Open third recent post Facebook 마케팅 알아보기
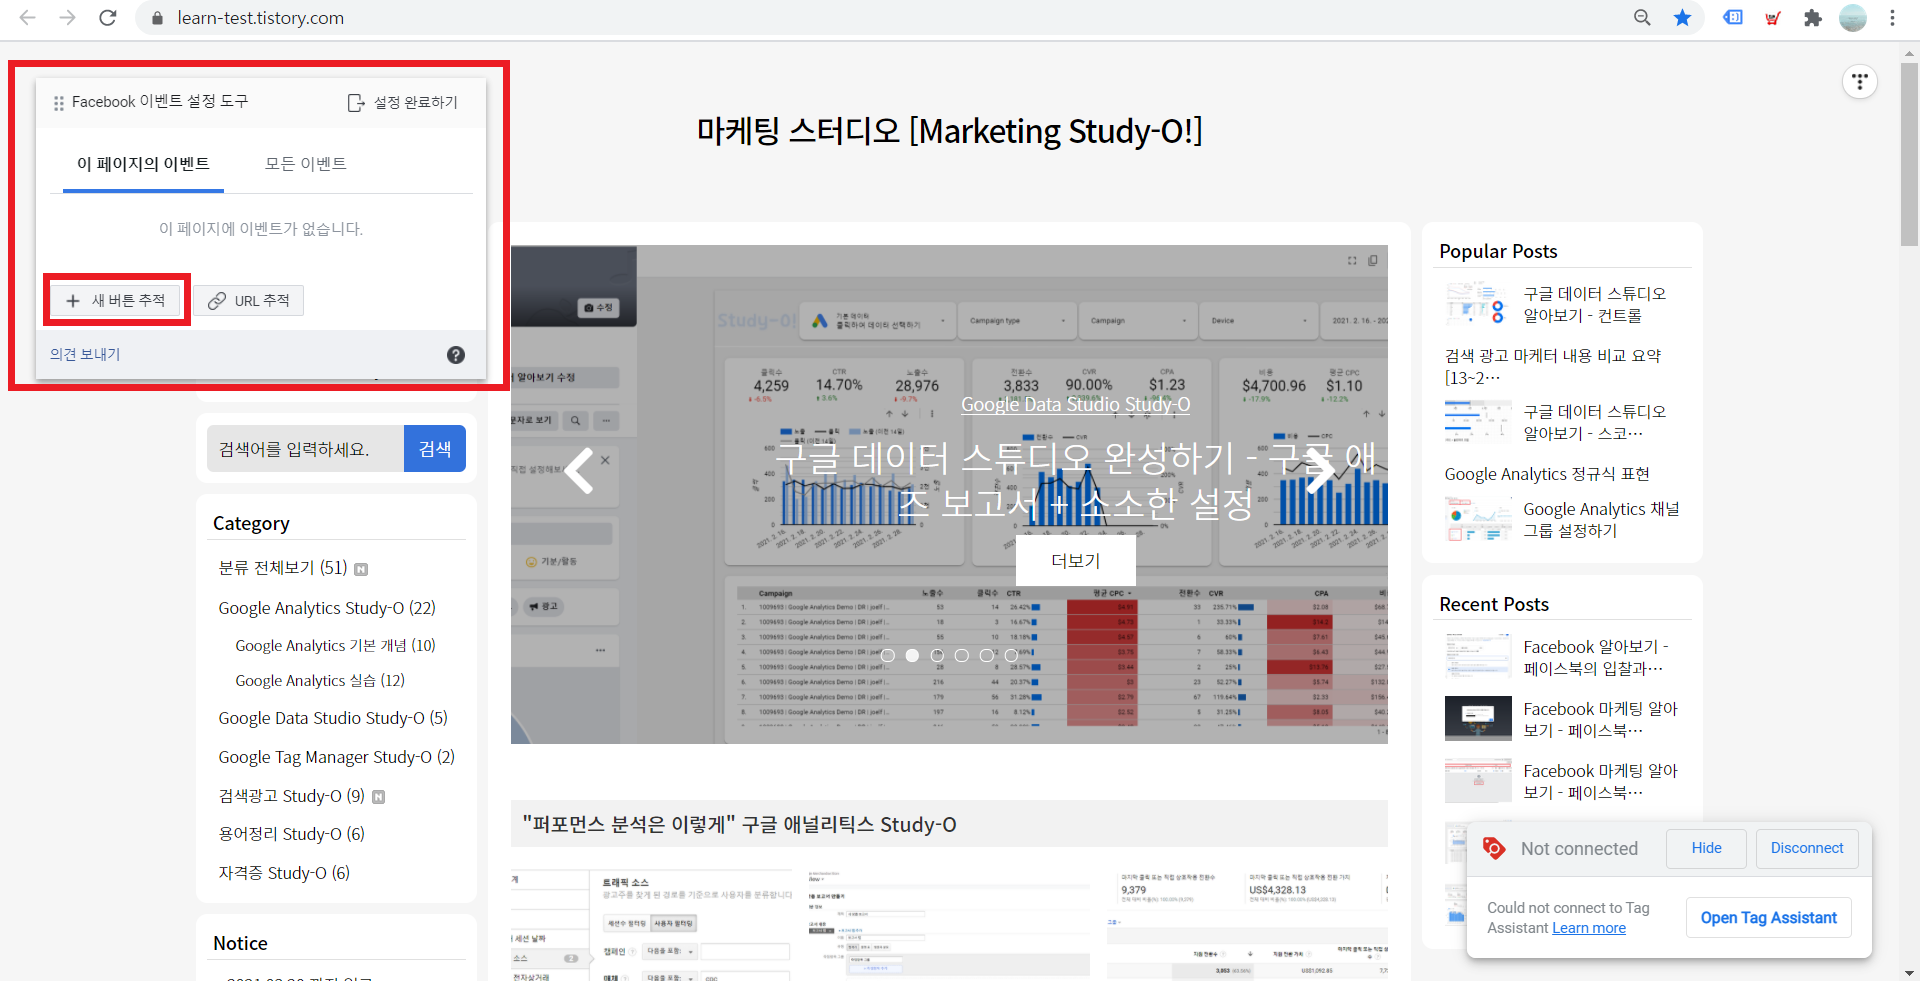Image resolution: width=1920 pixels, height=981 pixels. coord(1600,782)
